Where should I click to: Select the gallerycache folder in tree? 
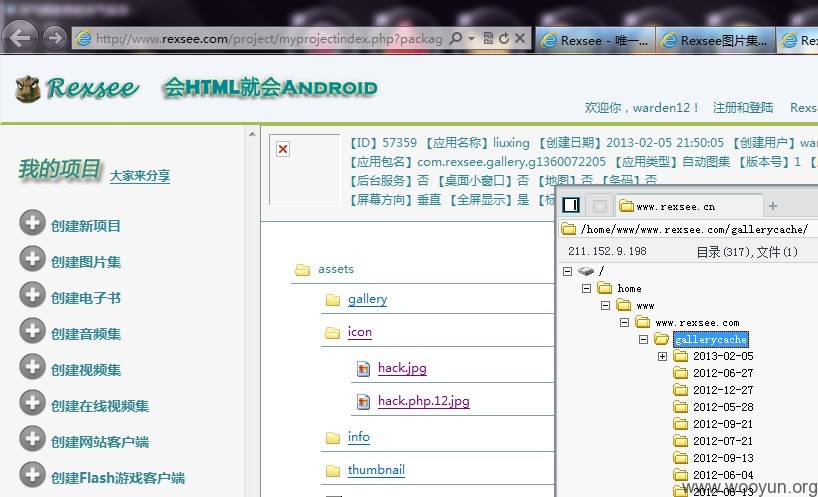[711, 340]
